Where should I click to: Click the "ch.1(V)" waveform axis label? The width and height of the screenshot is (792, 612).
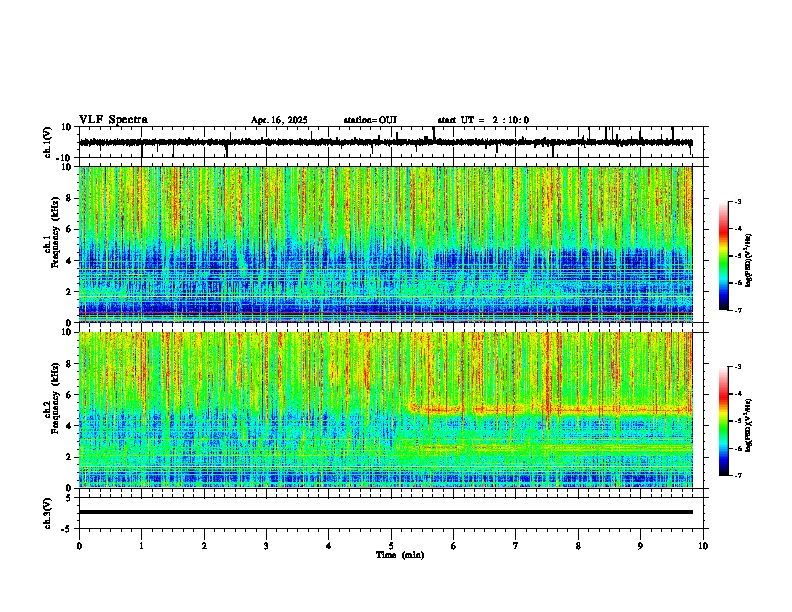[48, 142]
